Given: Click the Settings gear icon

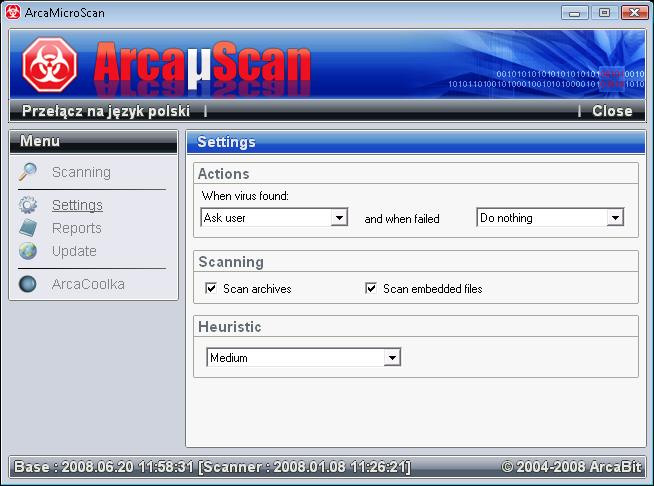Looking at the screenshot, I should (x=28, y=205).
